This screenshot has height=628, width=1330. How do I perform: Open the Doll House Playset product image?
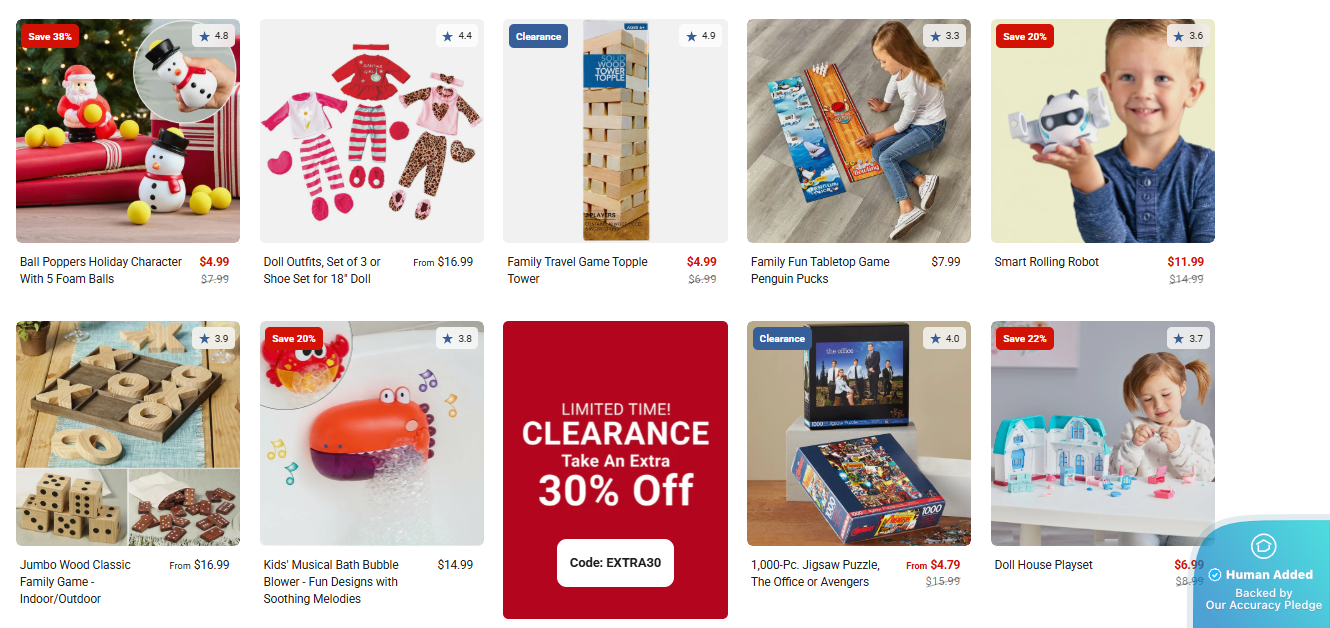1102,433
